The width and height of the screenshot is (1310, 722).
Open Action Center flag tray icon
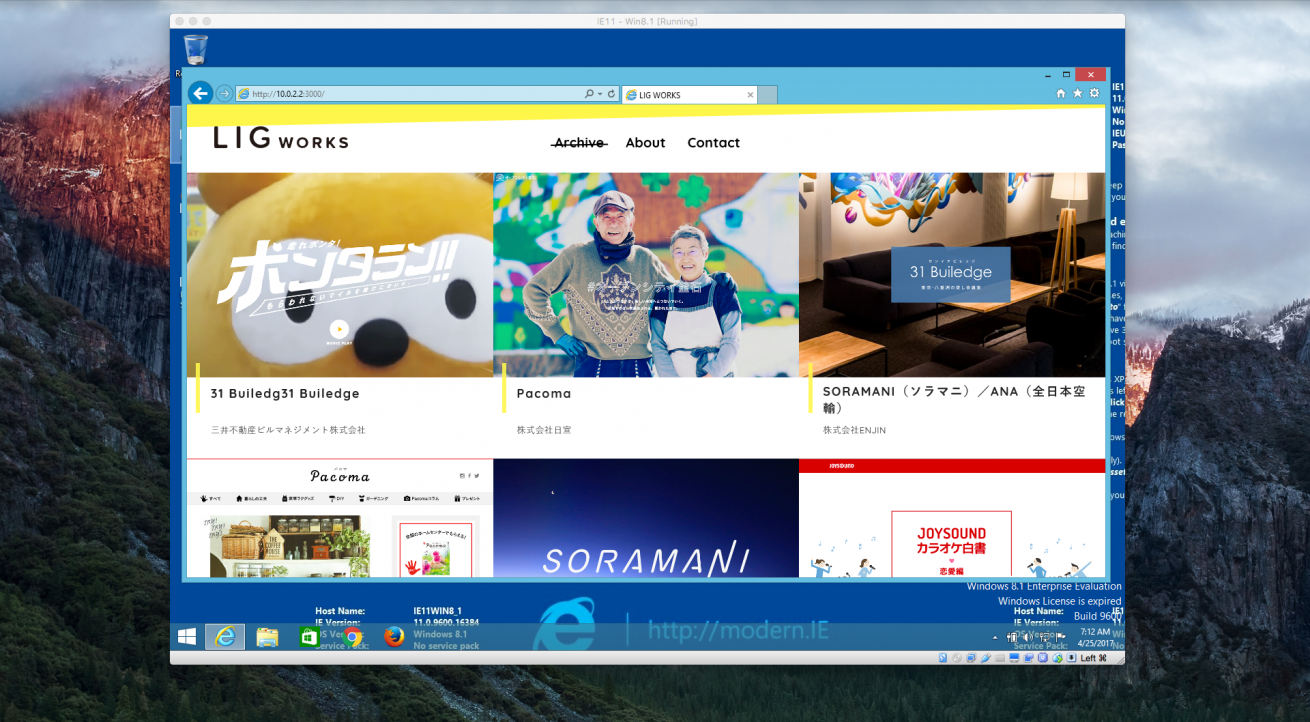[x=1060, y=637]
